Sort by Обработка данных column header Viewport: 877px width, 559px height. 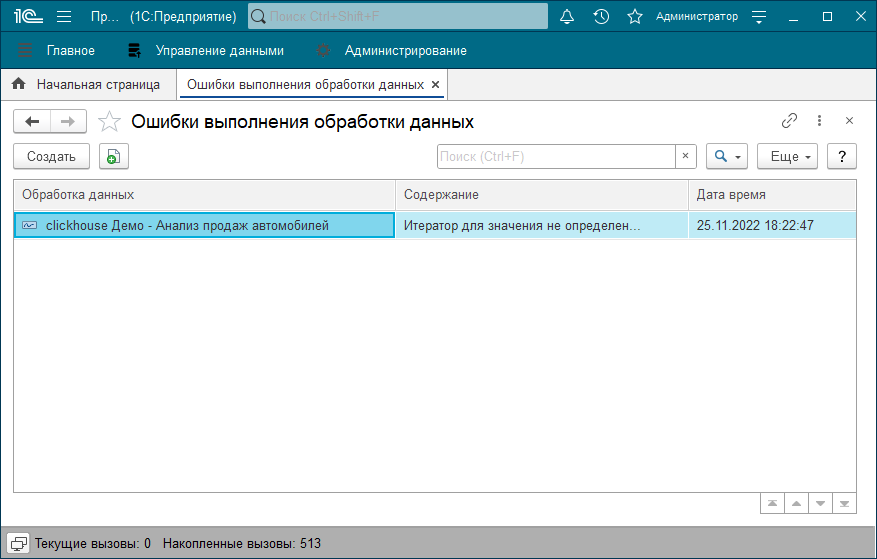[x=205, y=195]
